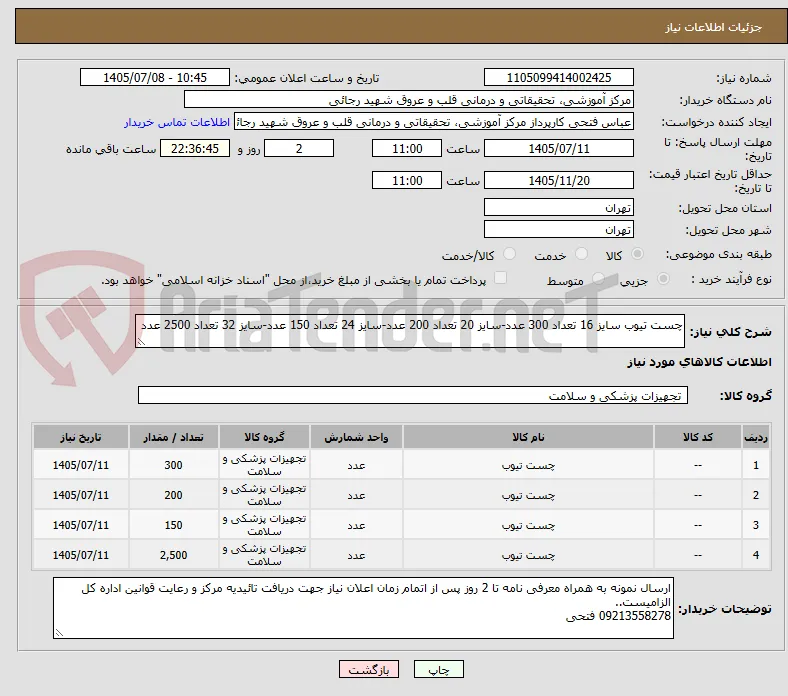Viewport: 788px width, 696px height.
Task: Open the اطلاعات تماس خریدار link
Action: tap(177, 122)
